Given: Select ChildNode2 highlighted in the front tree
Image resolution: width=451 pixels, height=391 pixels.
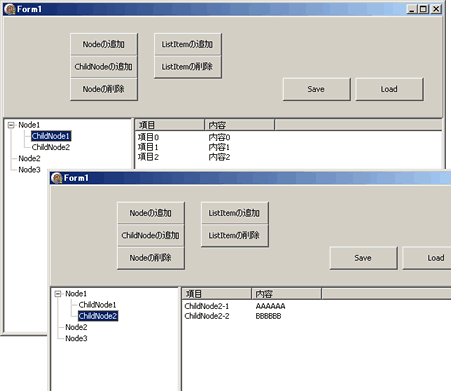Looking at the screenshot, I should tap(98, 316).
